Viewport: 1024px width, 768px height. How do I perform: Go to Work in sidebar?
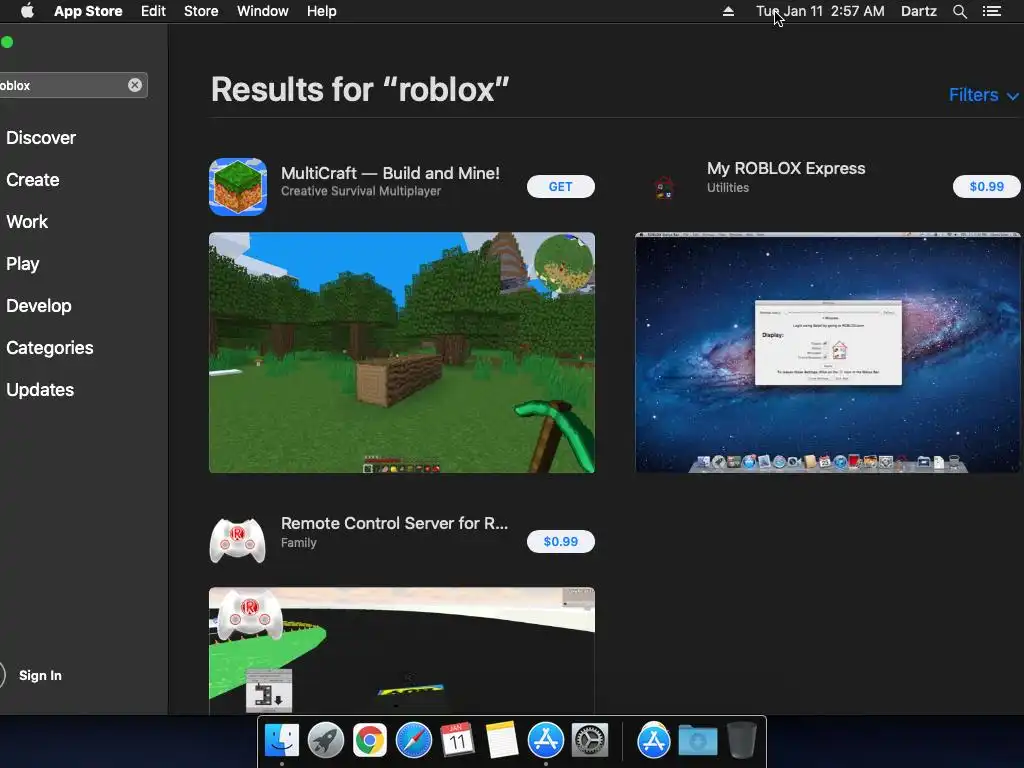pyautogui.click(x=27, y=221)
